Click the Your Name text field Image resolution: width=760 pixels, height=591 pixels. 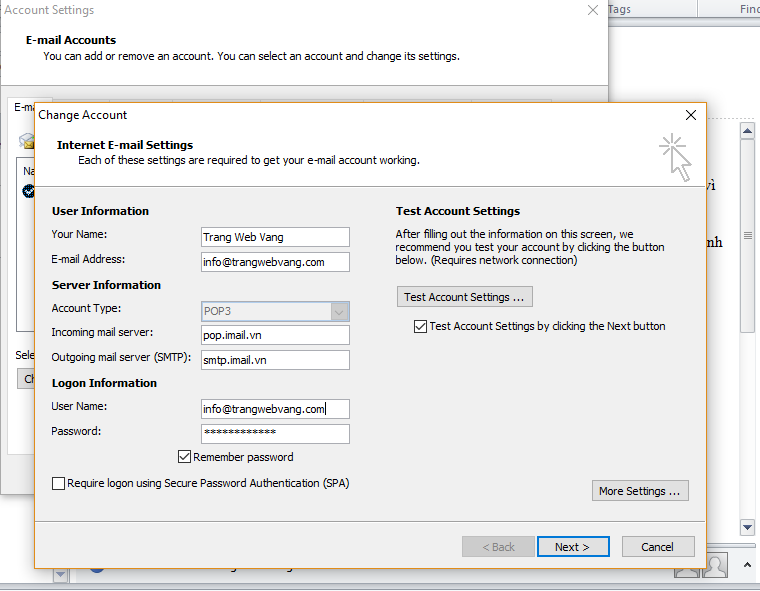(x=275, y=237)
